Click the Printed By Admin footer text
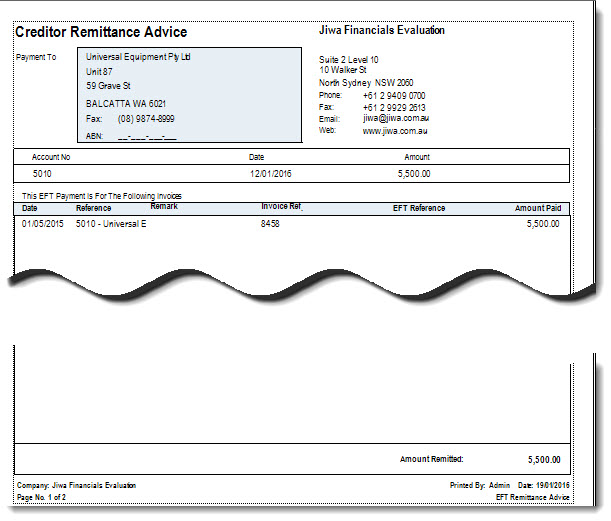 [480, 485]
